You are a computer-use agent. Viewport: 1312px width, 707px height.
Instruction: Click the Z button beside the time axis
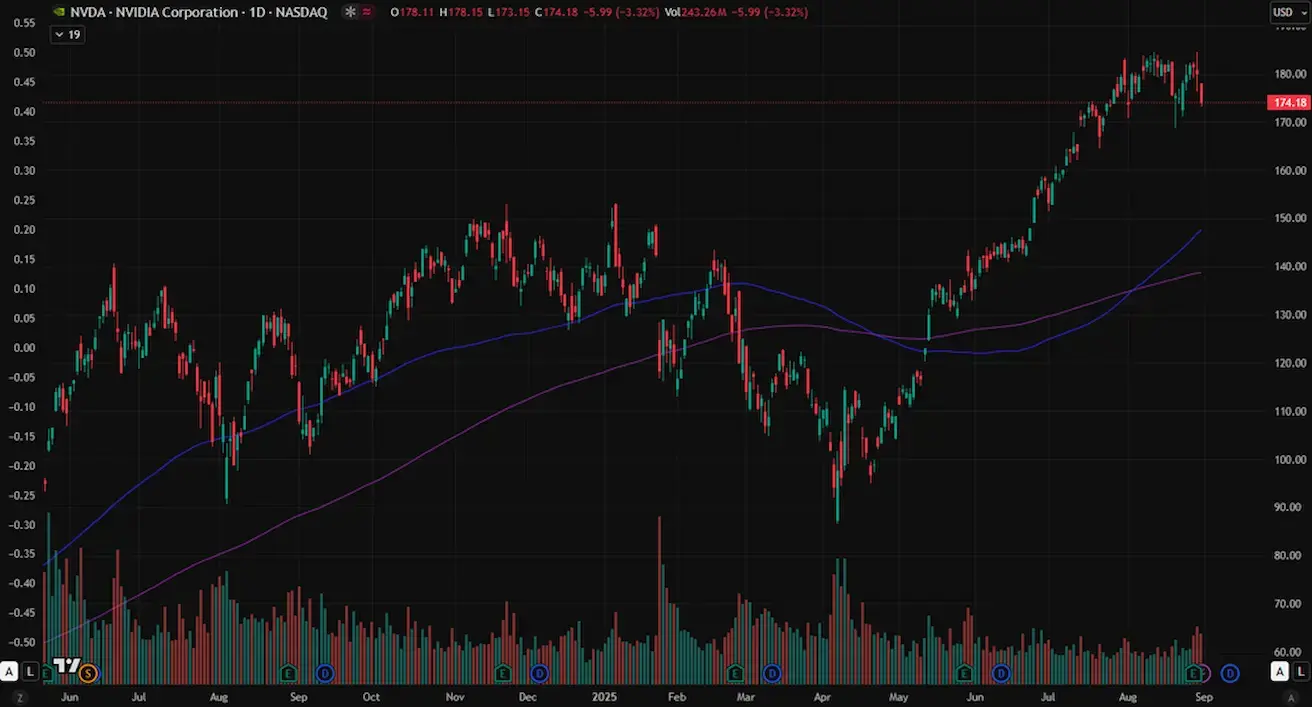coord(19,696)
